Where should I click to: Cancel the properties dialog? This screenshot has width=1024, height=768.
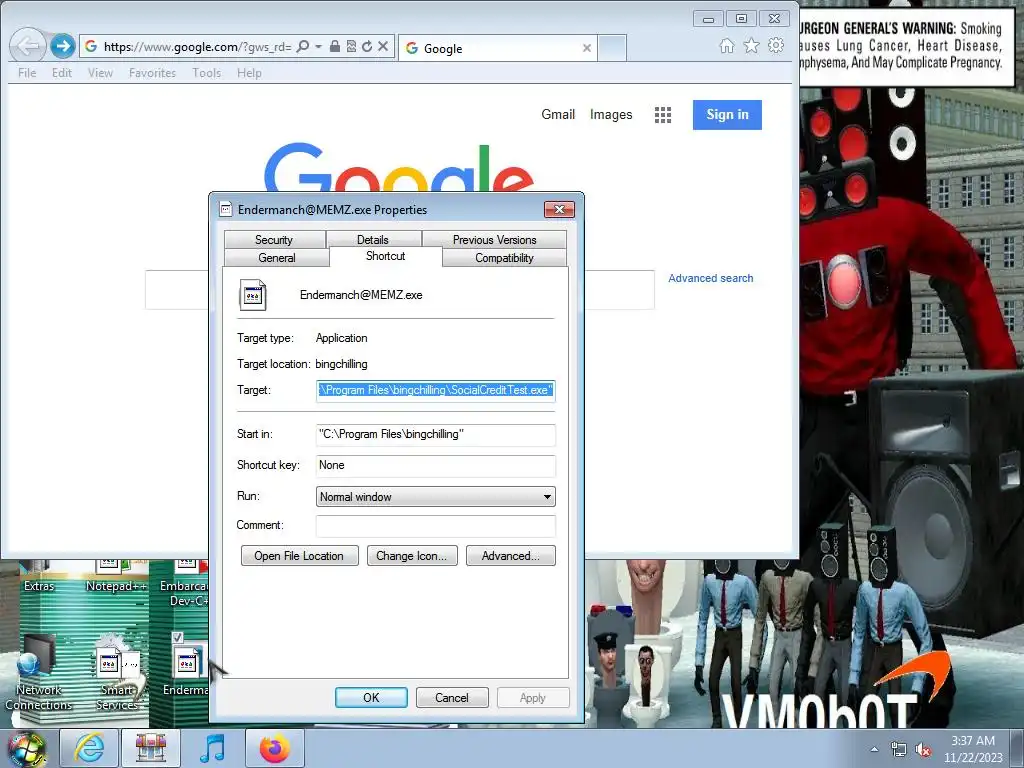(452, 697)
